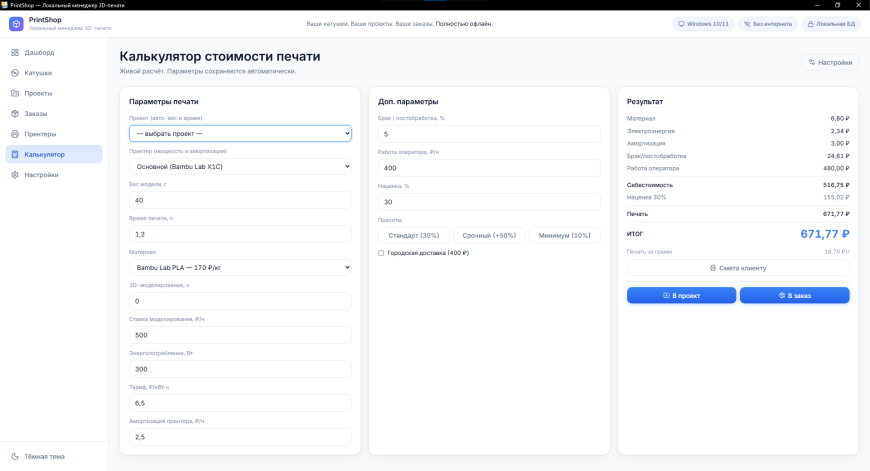
Task: Open the Материал dropdown Bambu Lab PLA
Action: point(240,267)
